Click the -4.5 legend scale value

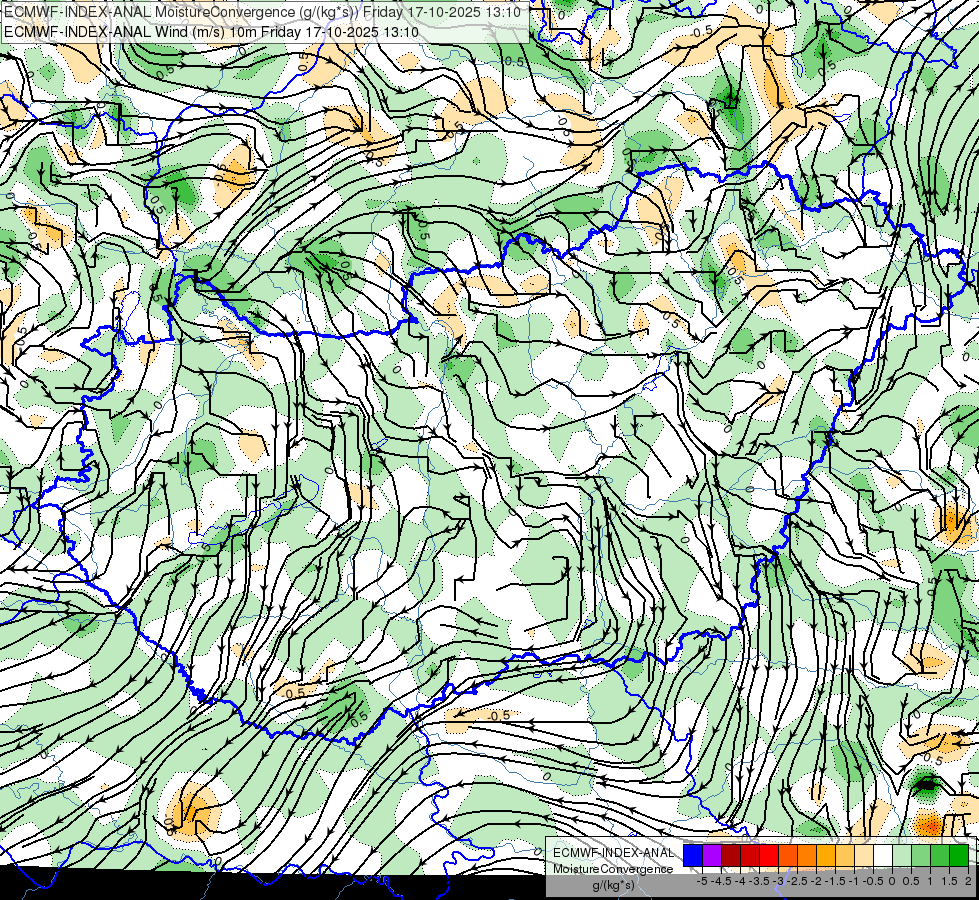tap(721, 881)
